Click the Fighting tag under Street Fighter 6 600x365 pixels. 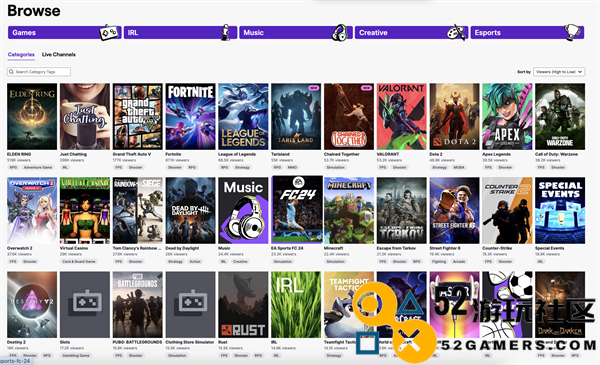click(439, 261)
